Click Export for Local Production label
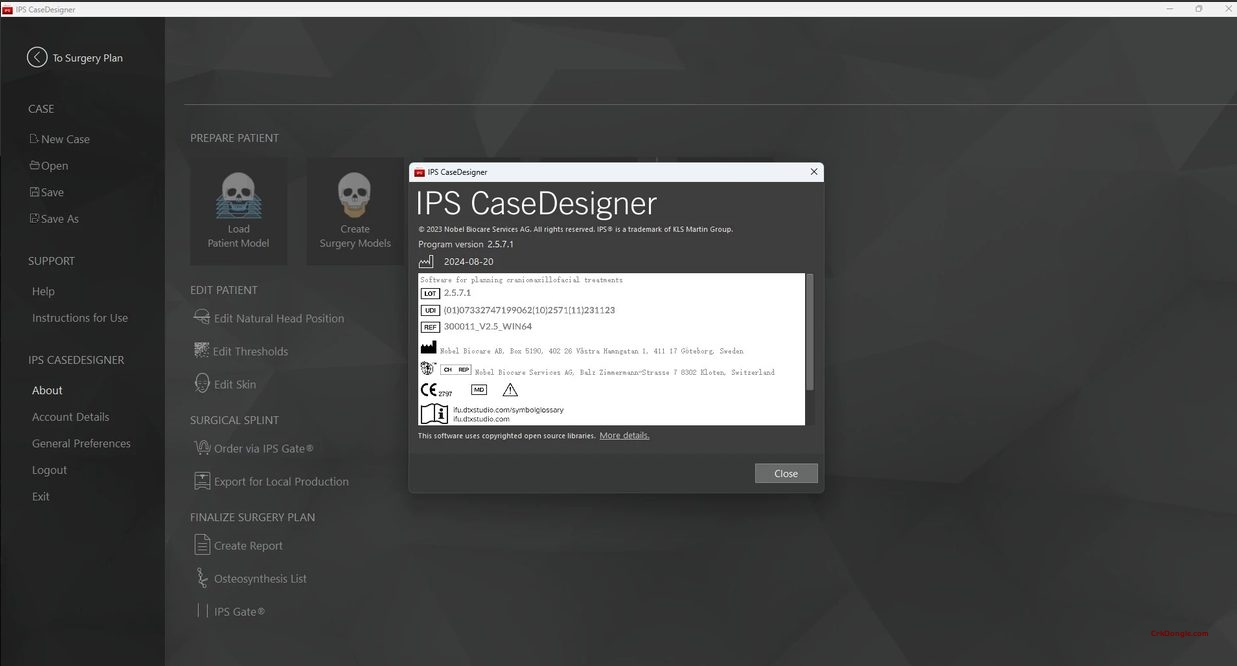Screen dimensions: 1237x666 point(281,481)
